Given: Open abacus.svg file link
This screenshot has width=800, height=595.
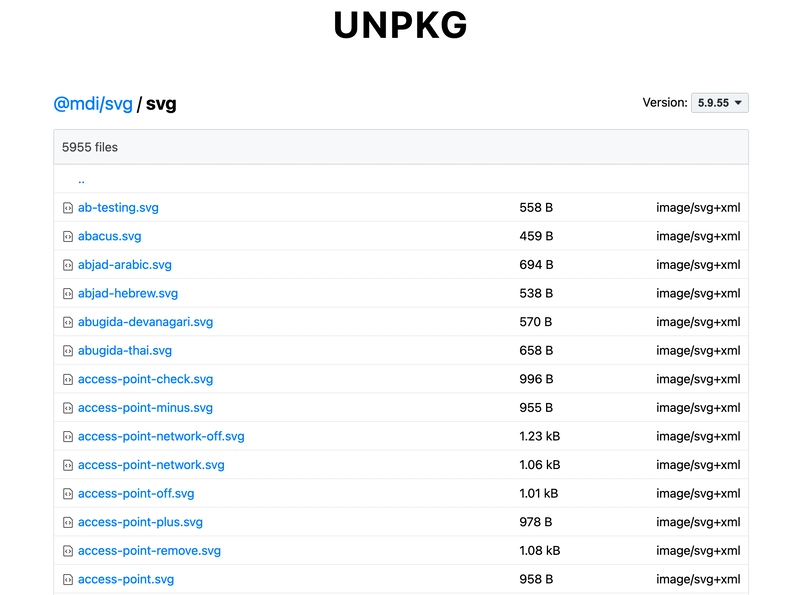Looking at the screenshot, I should (110, 236).
